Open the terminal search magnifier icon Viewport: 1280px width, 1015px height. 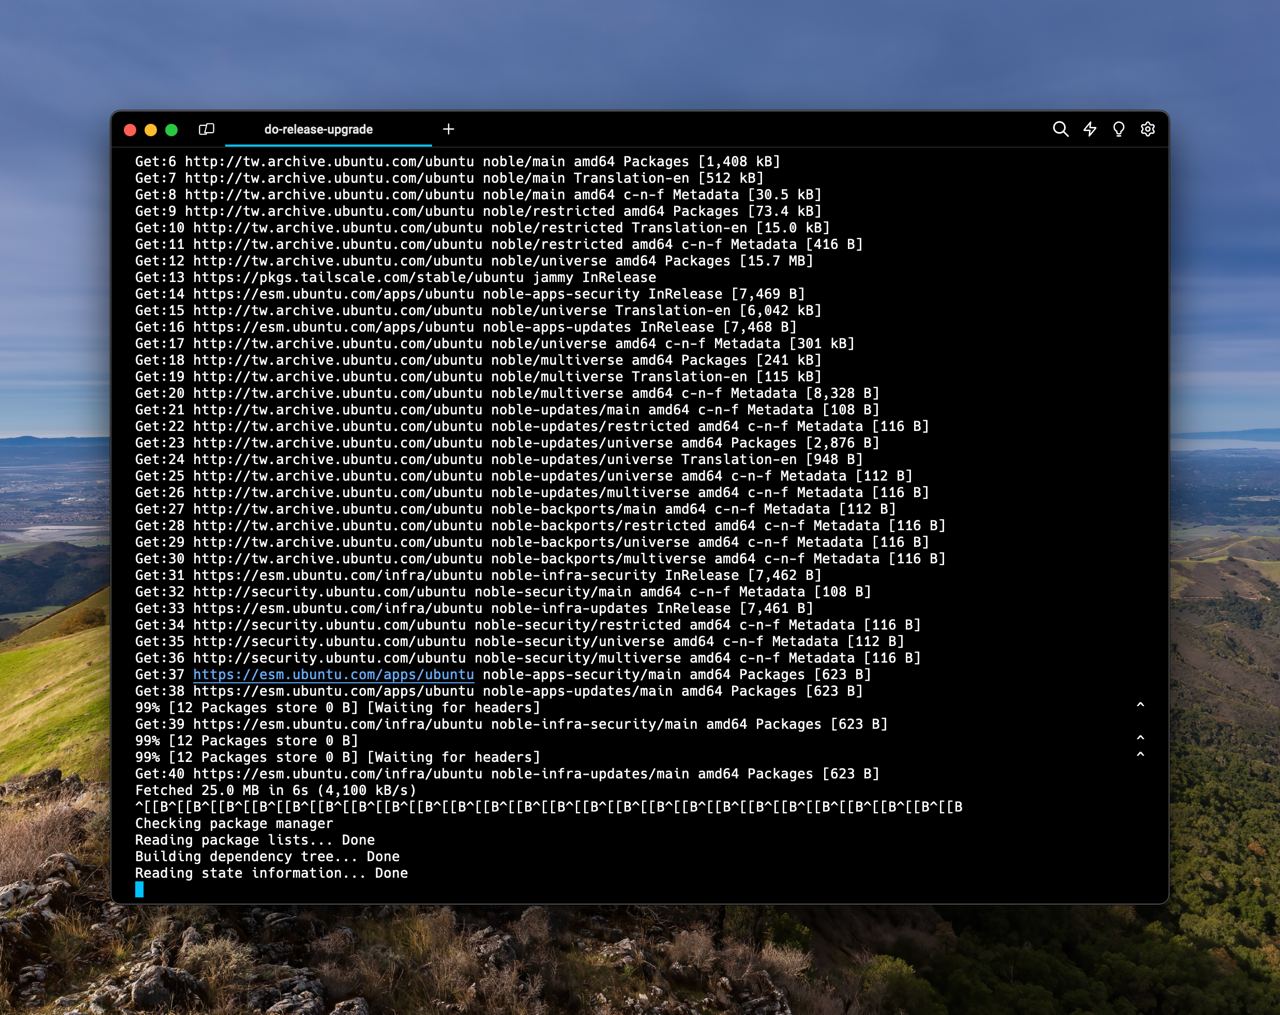[x=1060, y=129]
